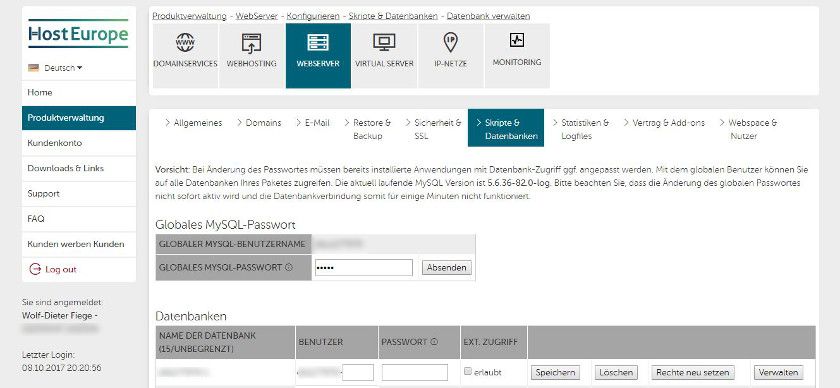Image resolution: width=840 pixels, height=388 pixels.
Task: Focus the database Benutzer suffix field
Action: pos(358,372)
